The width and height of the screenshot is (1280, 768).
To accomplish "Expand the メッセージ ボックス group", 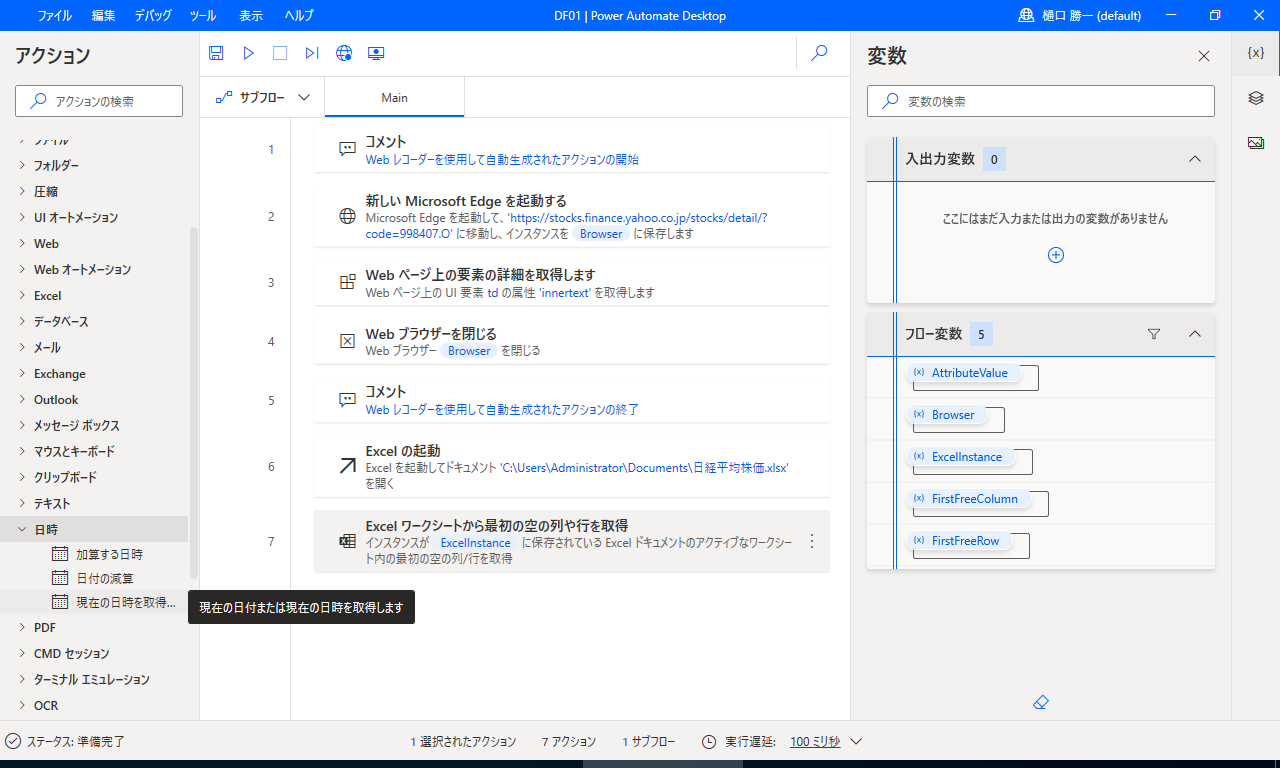I will [22, 425].
